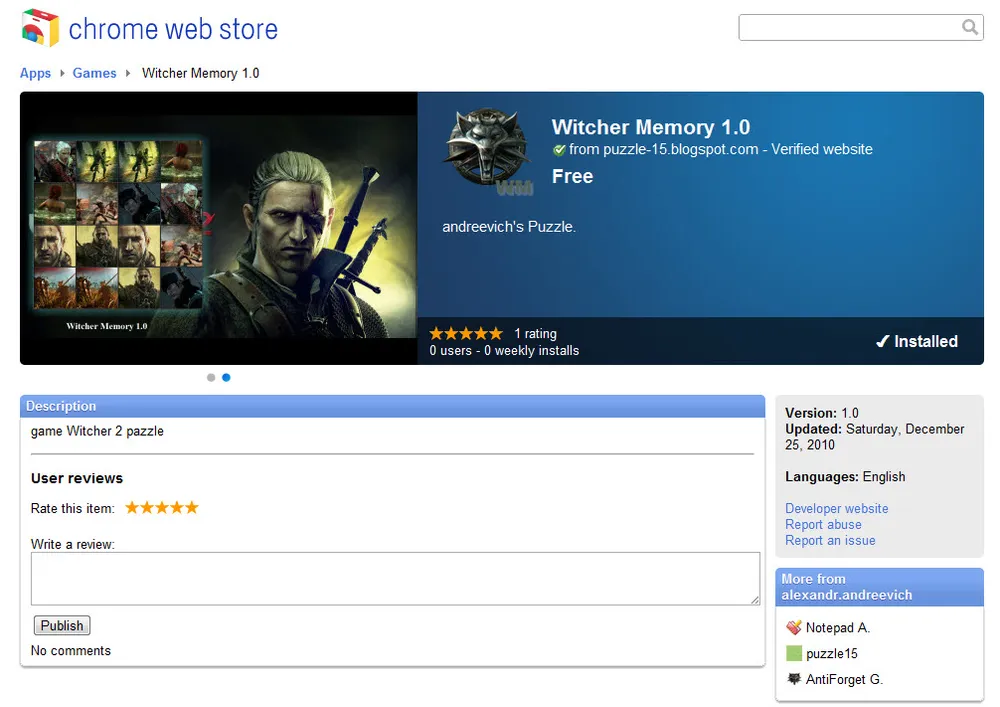Click the Installed button
This screenshot has width=1000, height=707.
[916, 341]
